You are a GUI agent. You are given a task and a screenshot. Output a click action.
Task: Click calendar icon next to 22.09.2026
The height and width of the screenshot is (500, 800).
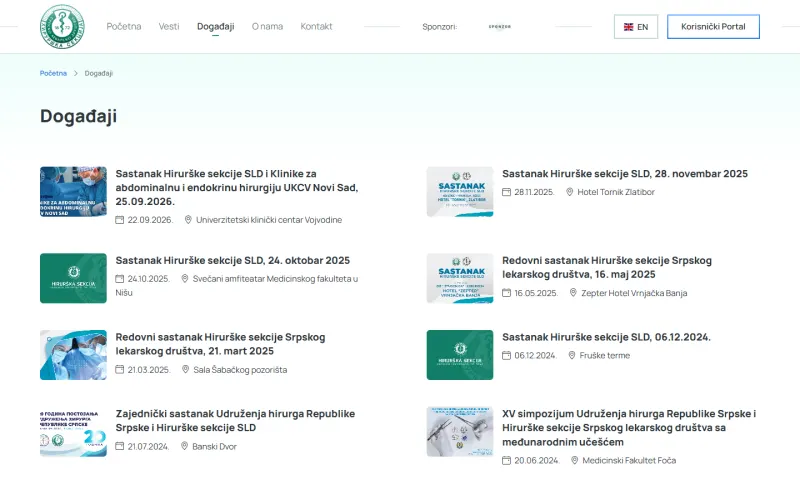click(119, 220)
